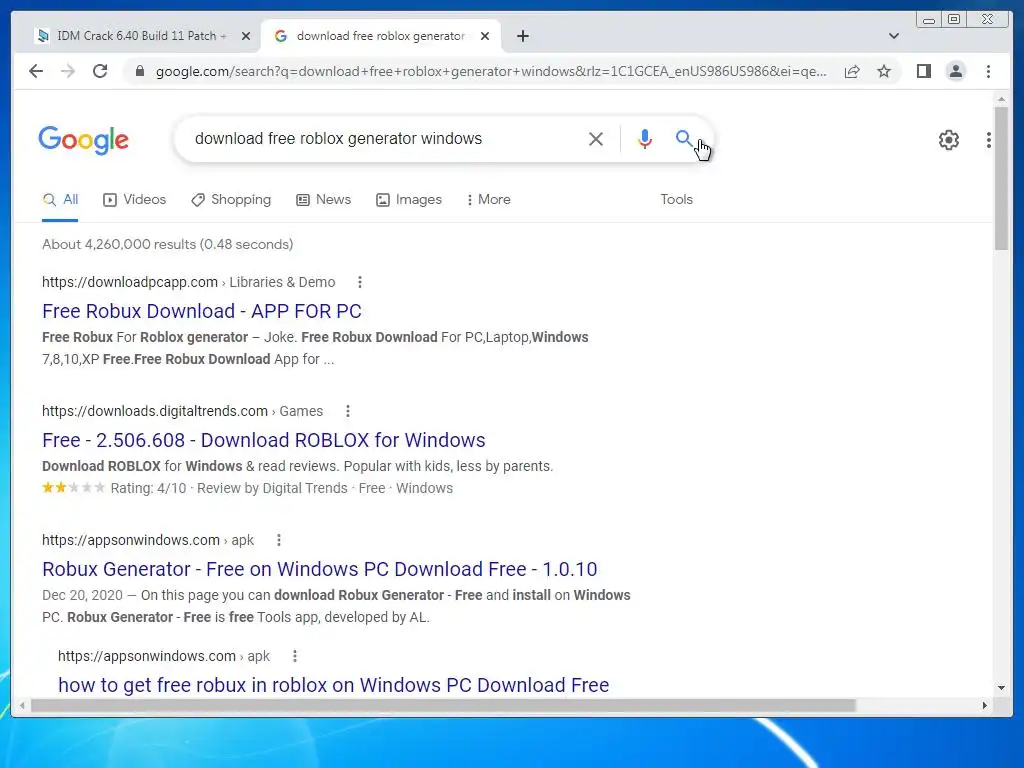1024x768 pixels.
Task: Click the scroll right arrow
Action: point(985,705)
